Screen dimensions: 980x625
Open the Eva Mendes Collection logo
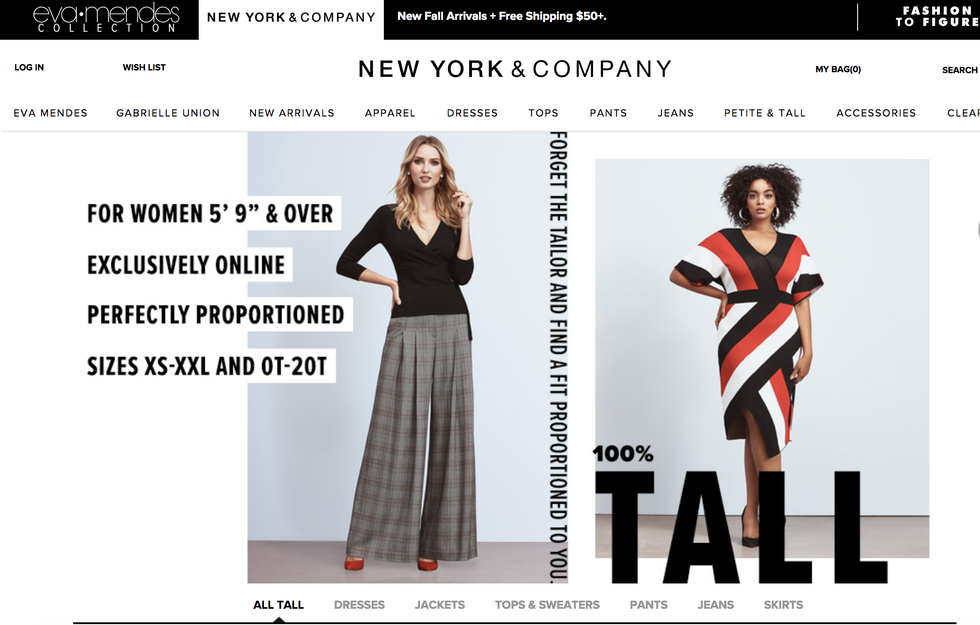tap(106, 18)
